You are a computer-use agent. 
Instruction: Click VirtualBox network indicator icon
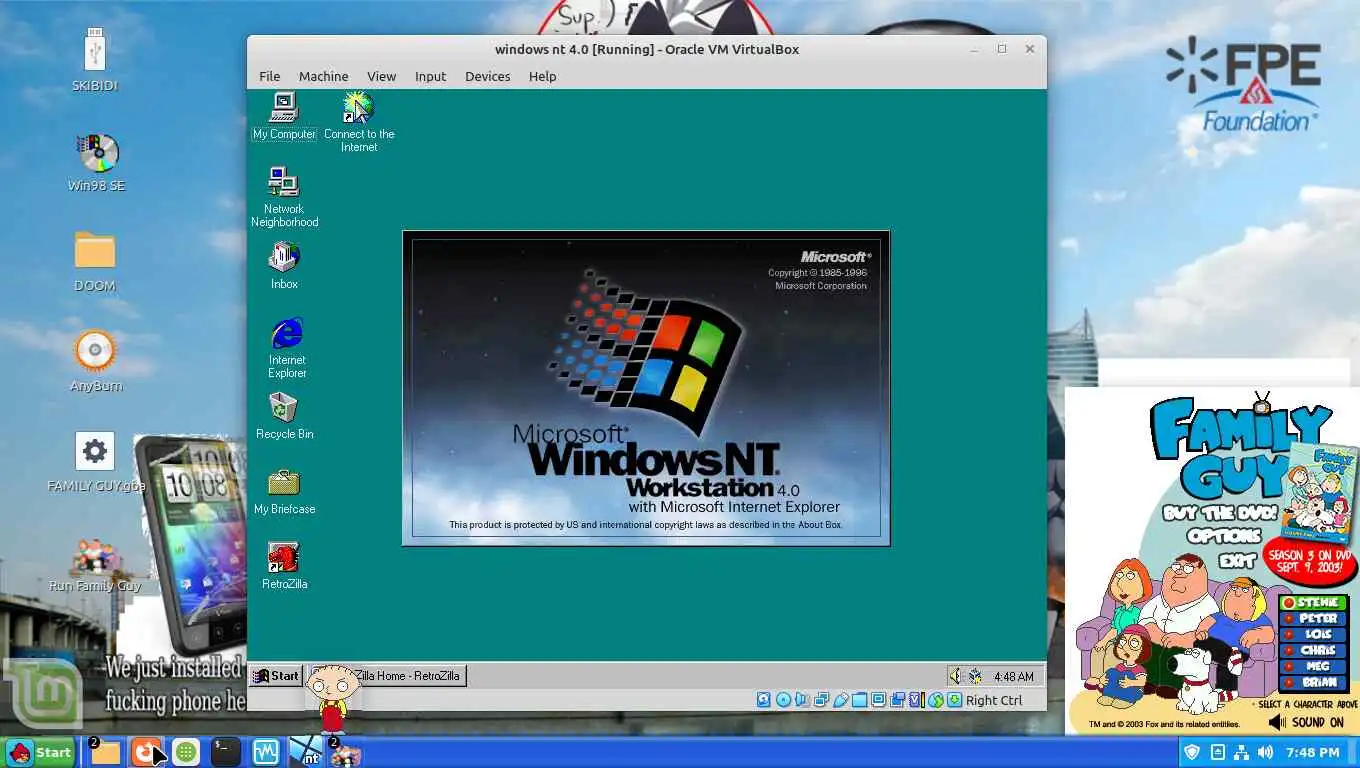(821, 700)
